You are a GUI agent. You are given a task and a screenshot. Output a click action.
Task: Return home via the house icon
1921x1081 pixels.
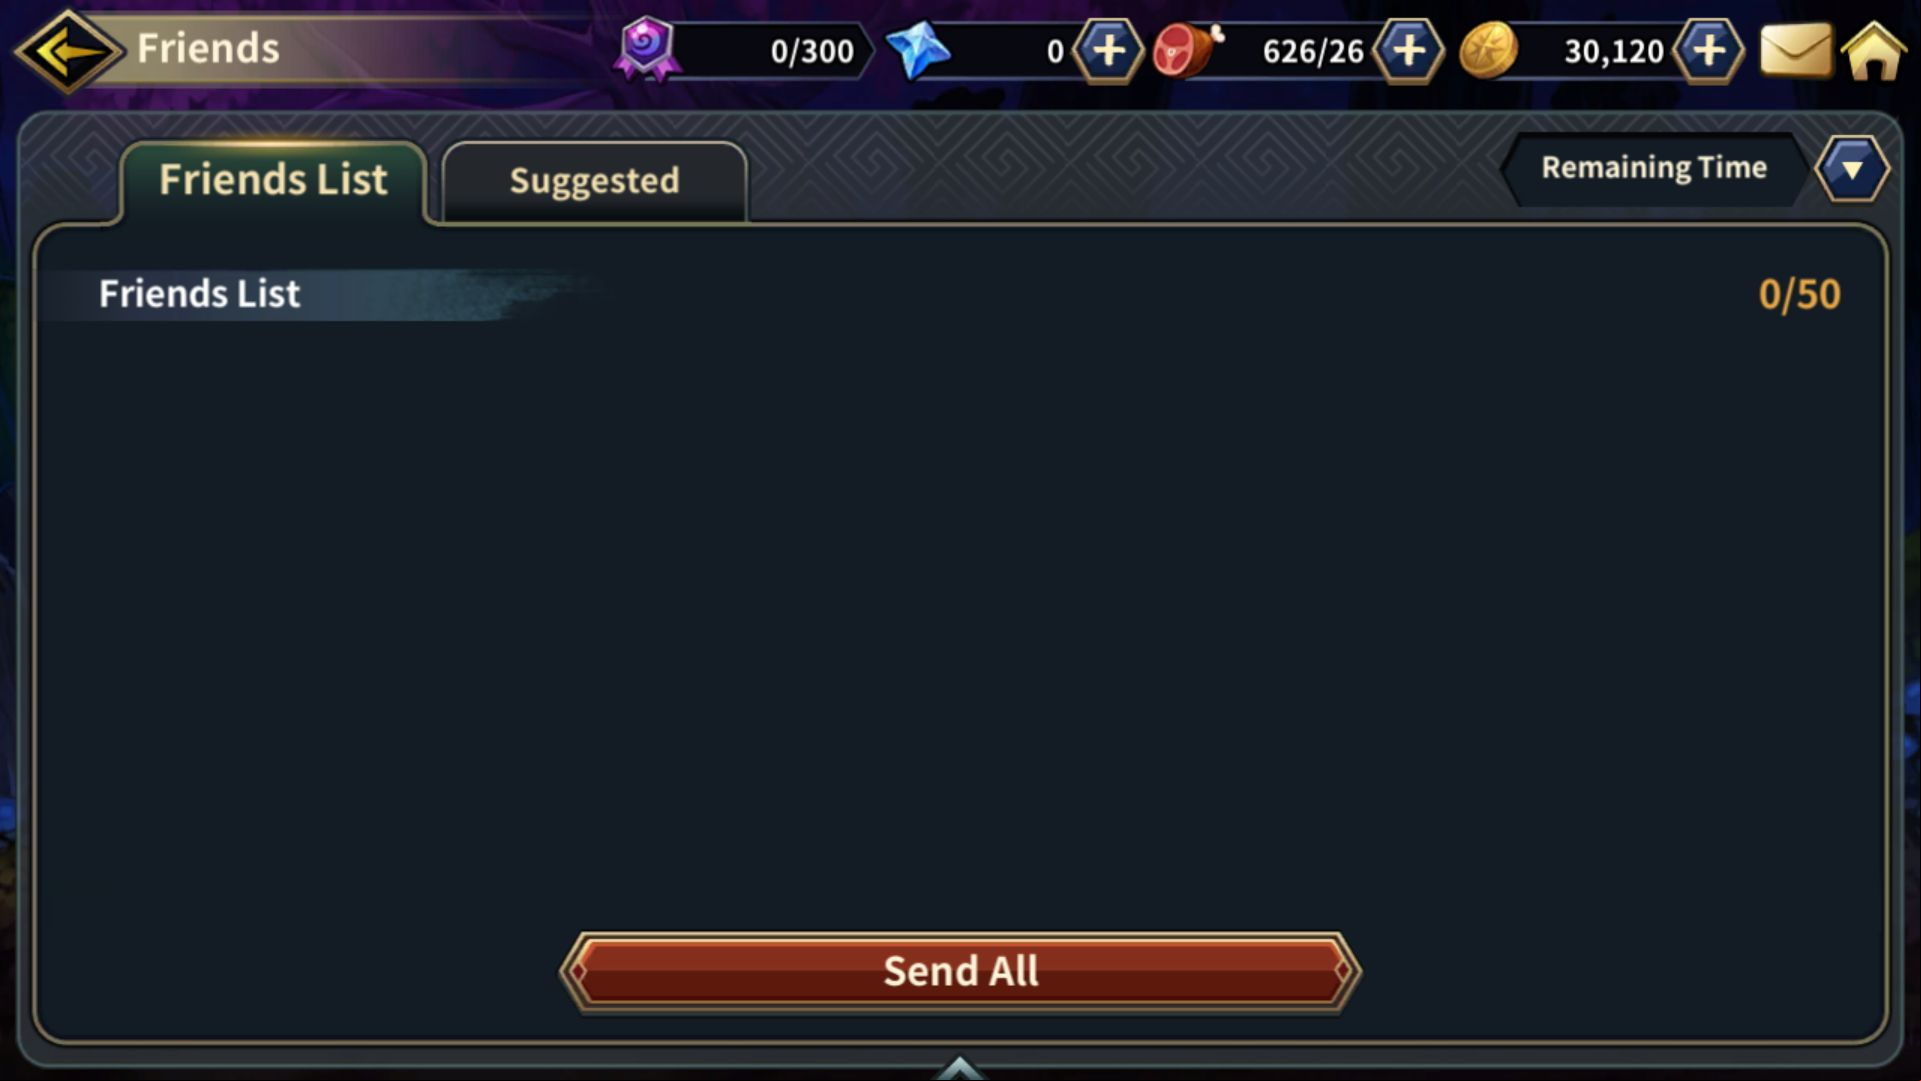pyautogui.click(x=1873, y=50)
